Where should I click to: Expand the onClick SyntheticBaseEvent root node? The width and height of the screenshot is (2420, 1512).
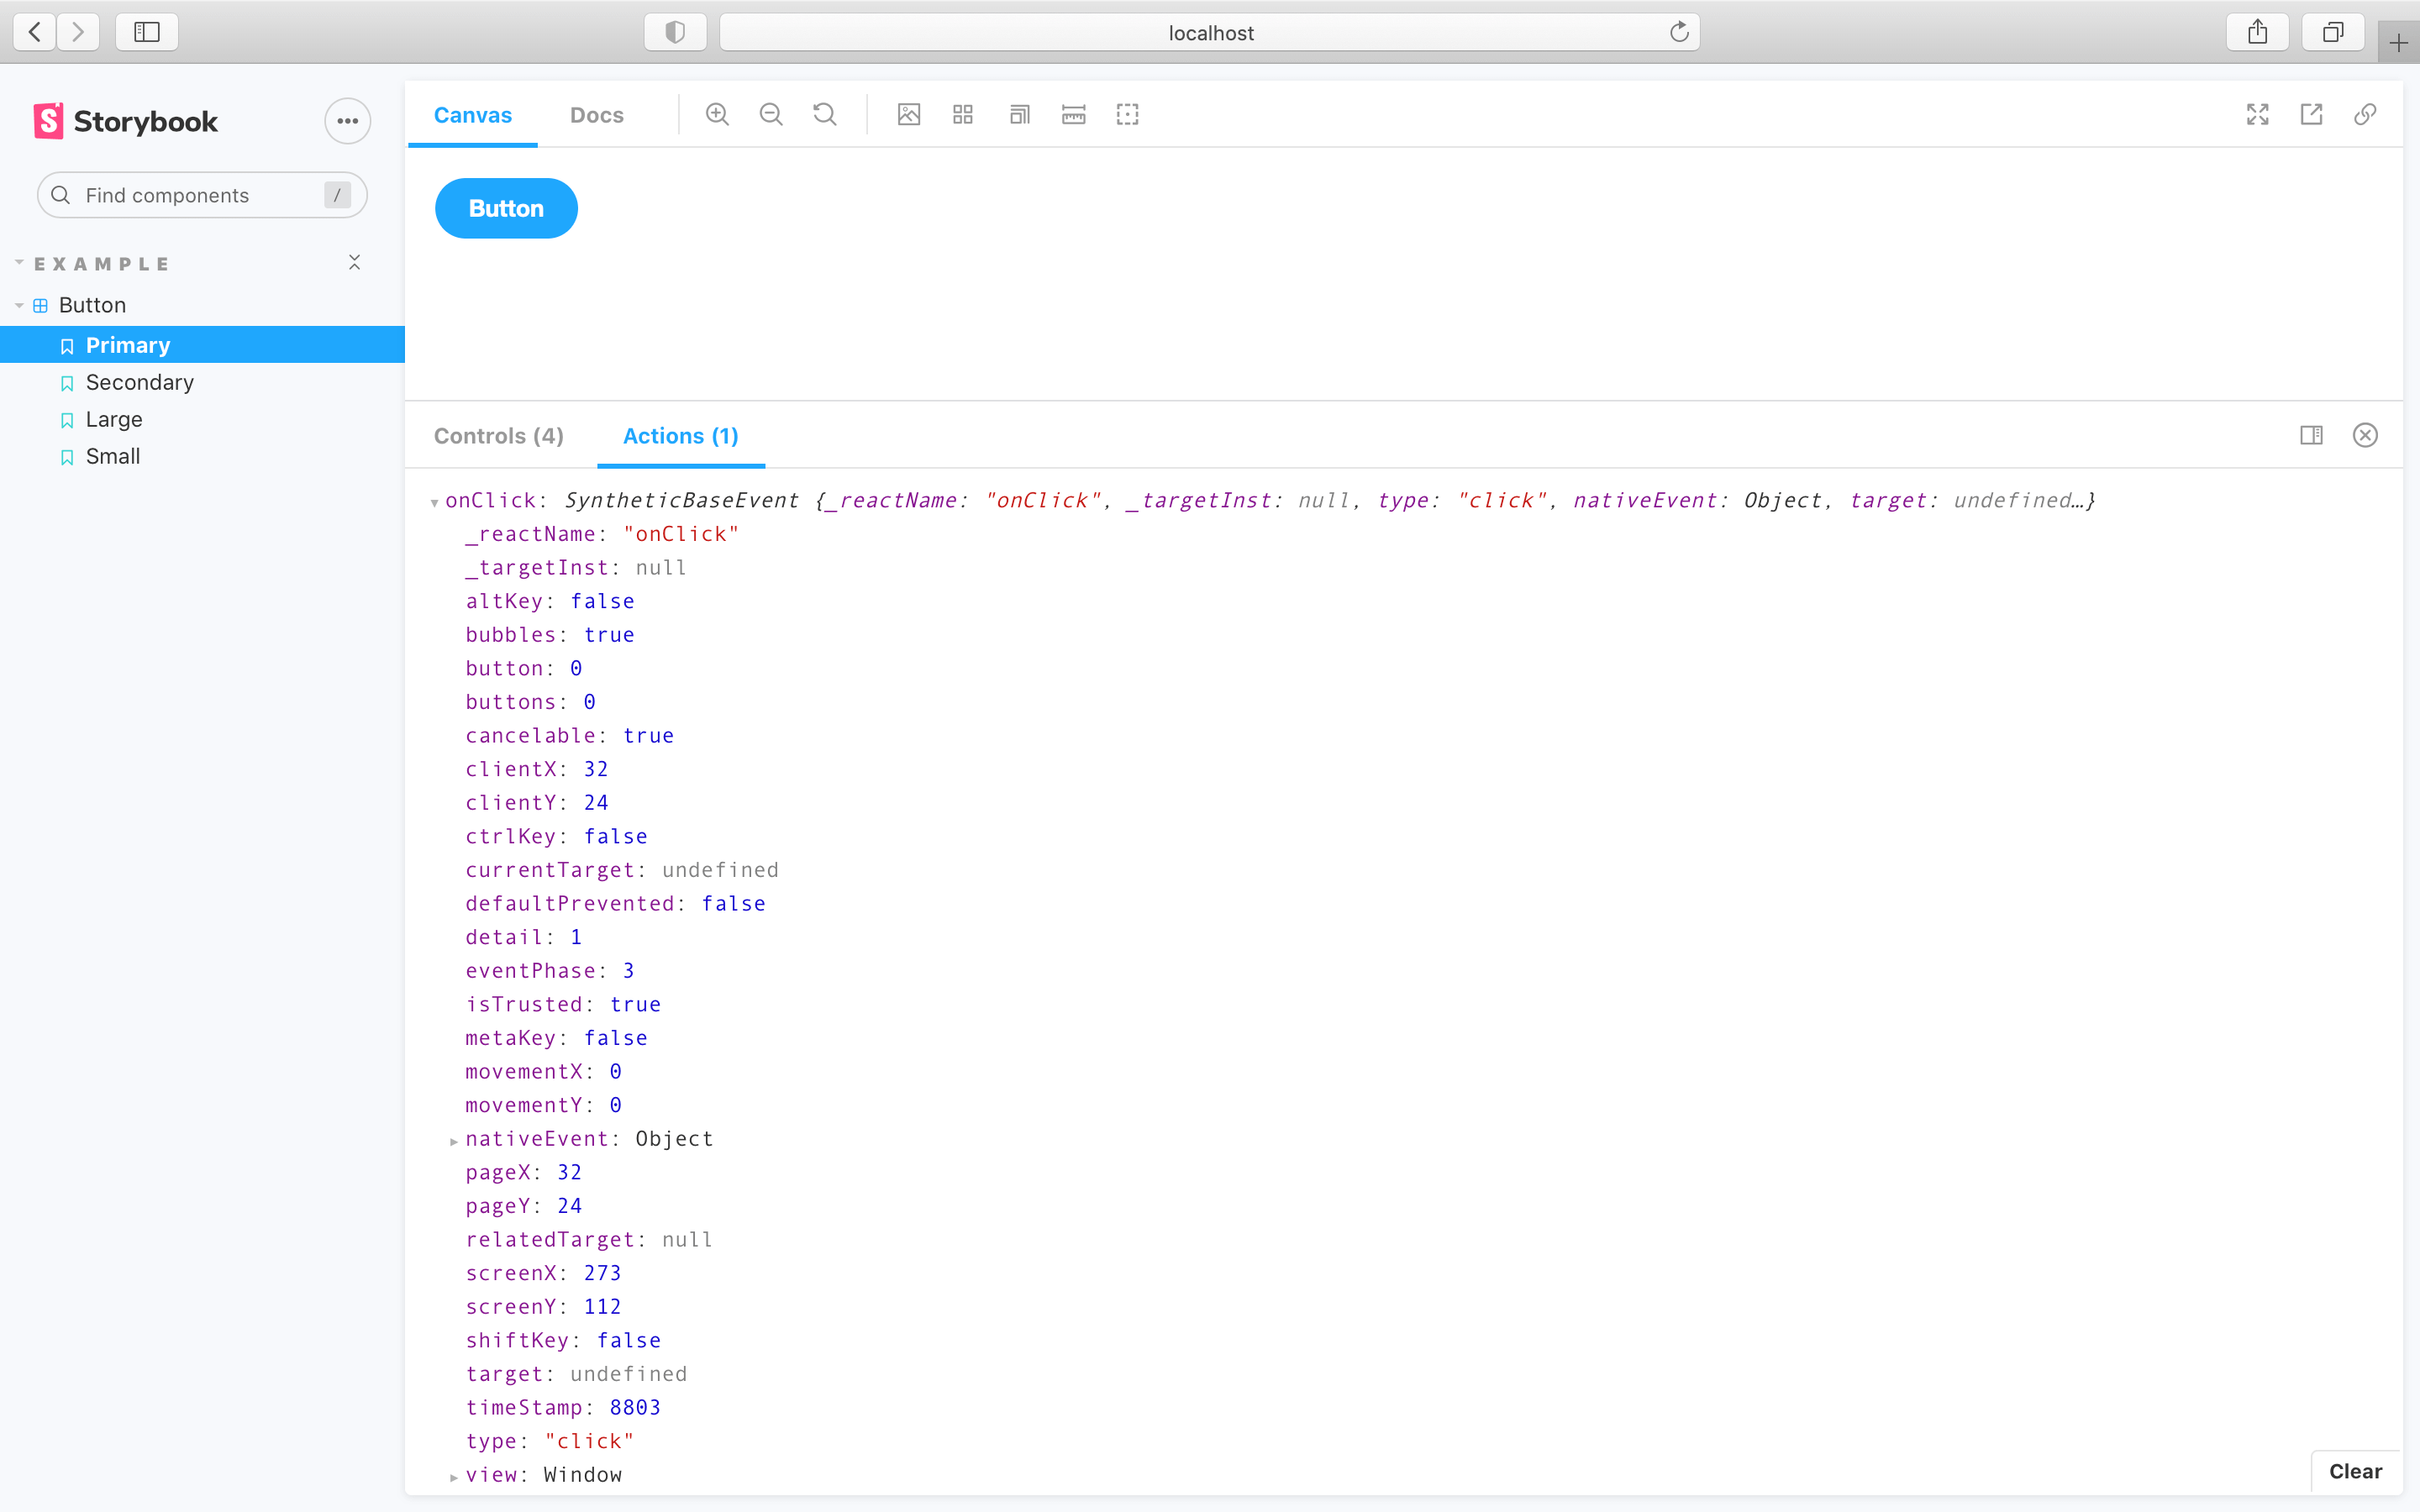pyautogui.click(x=434, y=501)
